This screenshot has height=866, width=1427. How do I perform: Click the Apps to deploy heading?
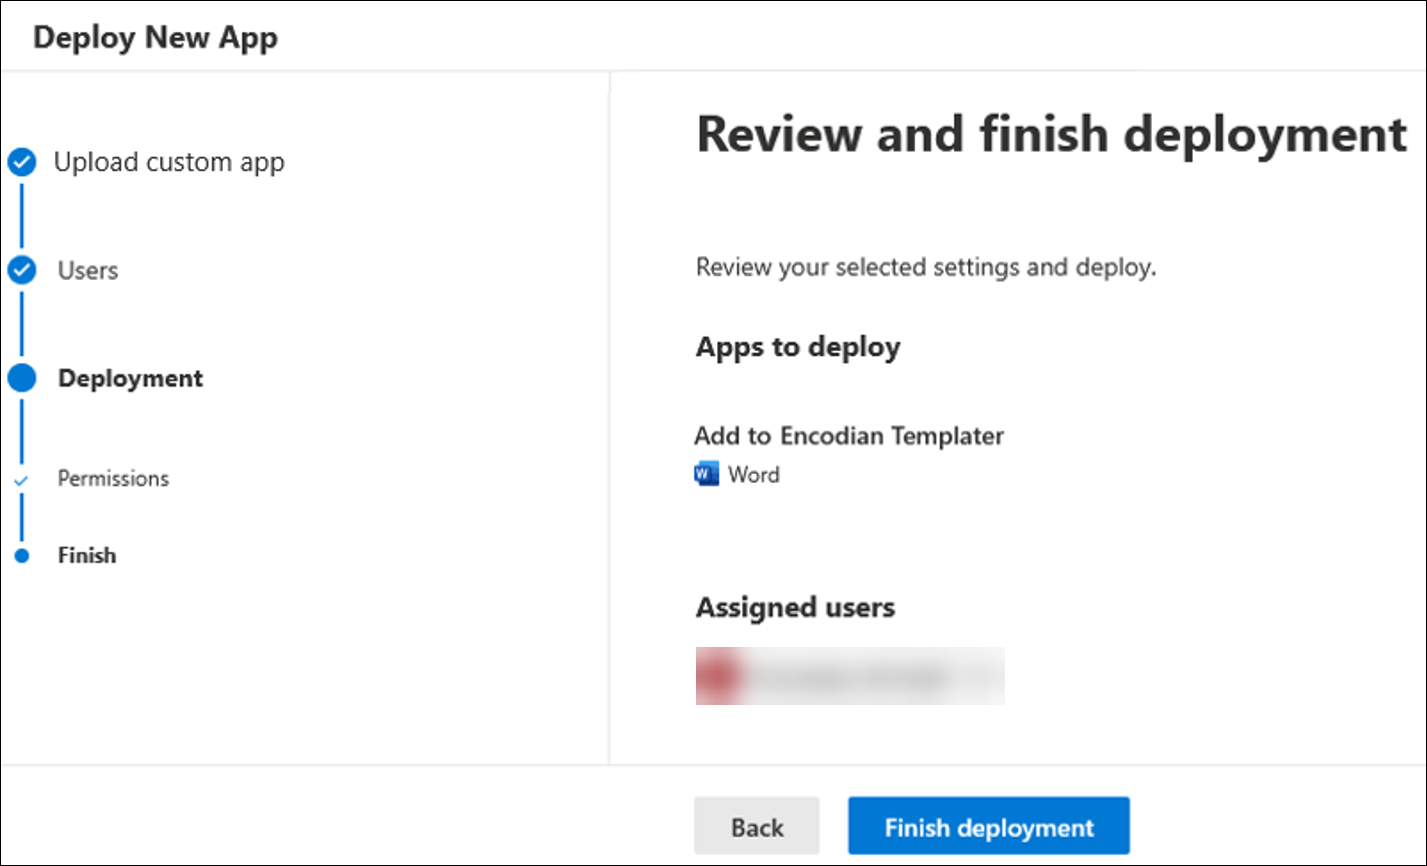pyautogui.click(x=798, y=347)
